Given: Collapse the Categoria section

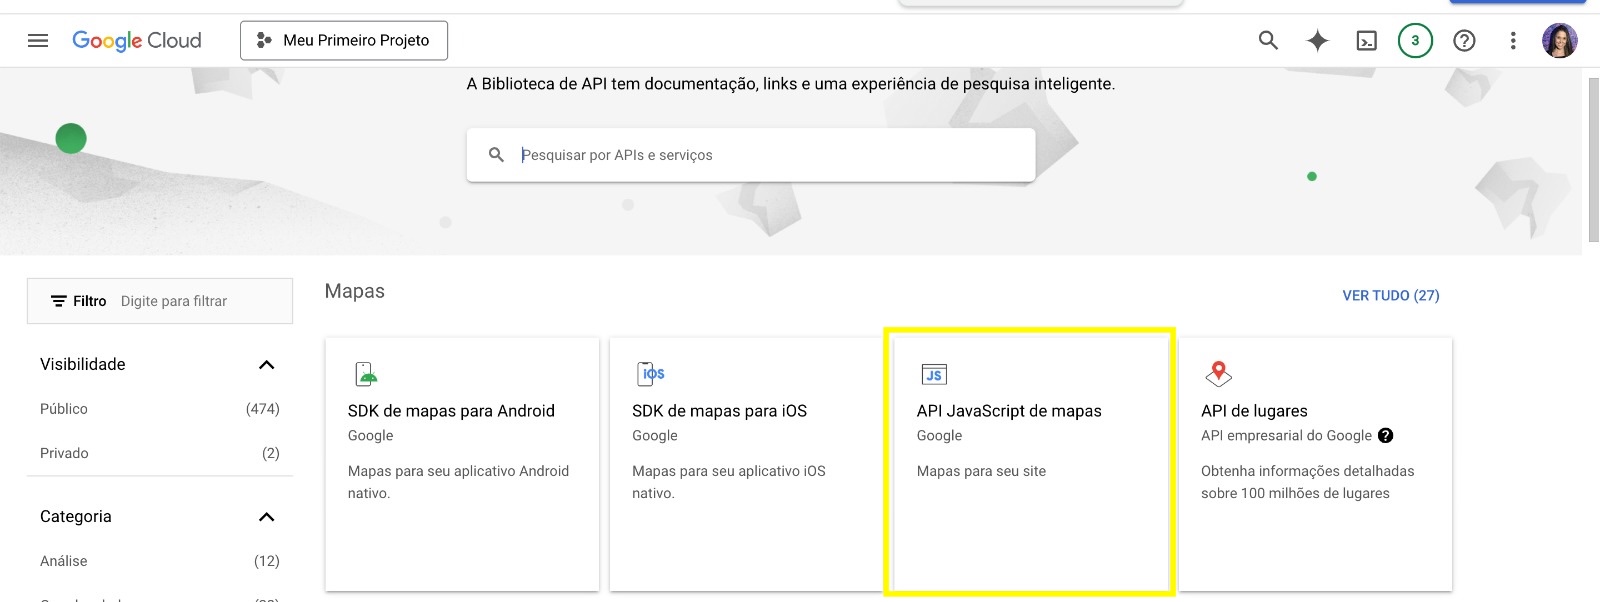Looking at the screenshot, I should tap(266, 517).
